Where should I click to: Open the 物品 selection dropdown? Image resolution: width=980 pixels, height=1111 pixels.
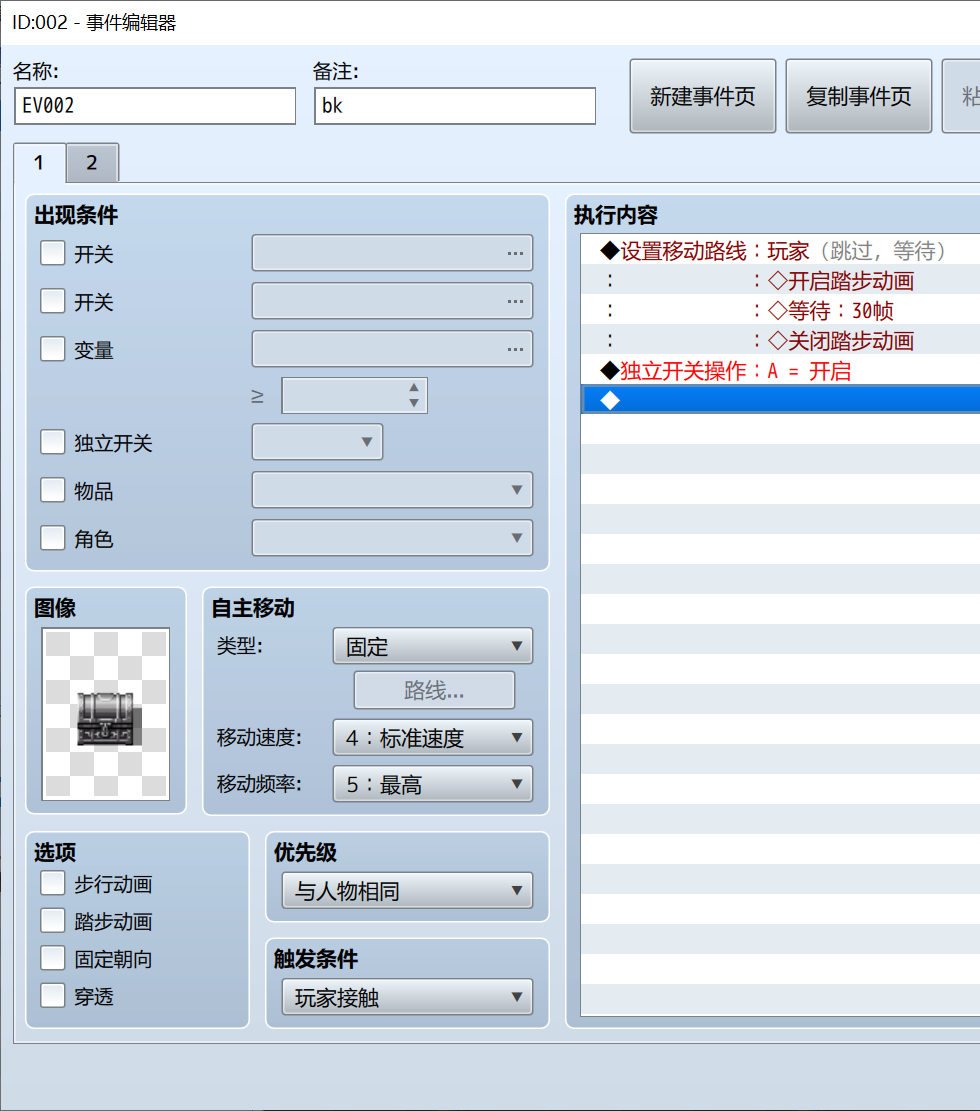click(x=393, y=490)
